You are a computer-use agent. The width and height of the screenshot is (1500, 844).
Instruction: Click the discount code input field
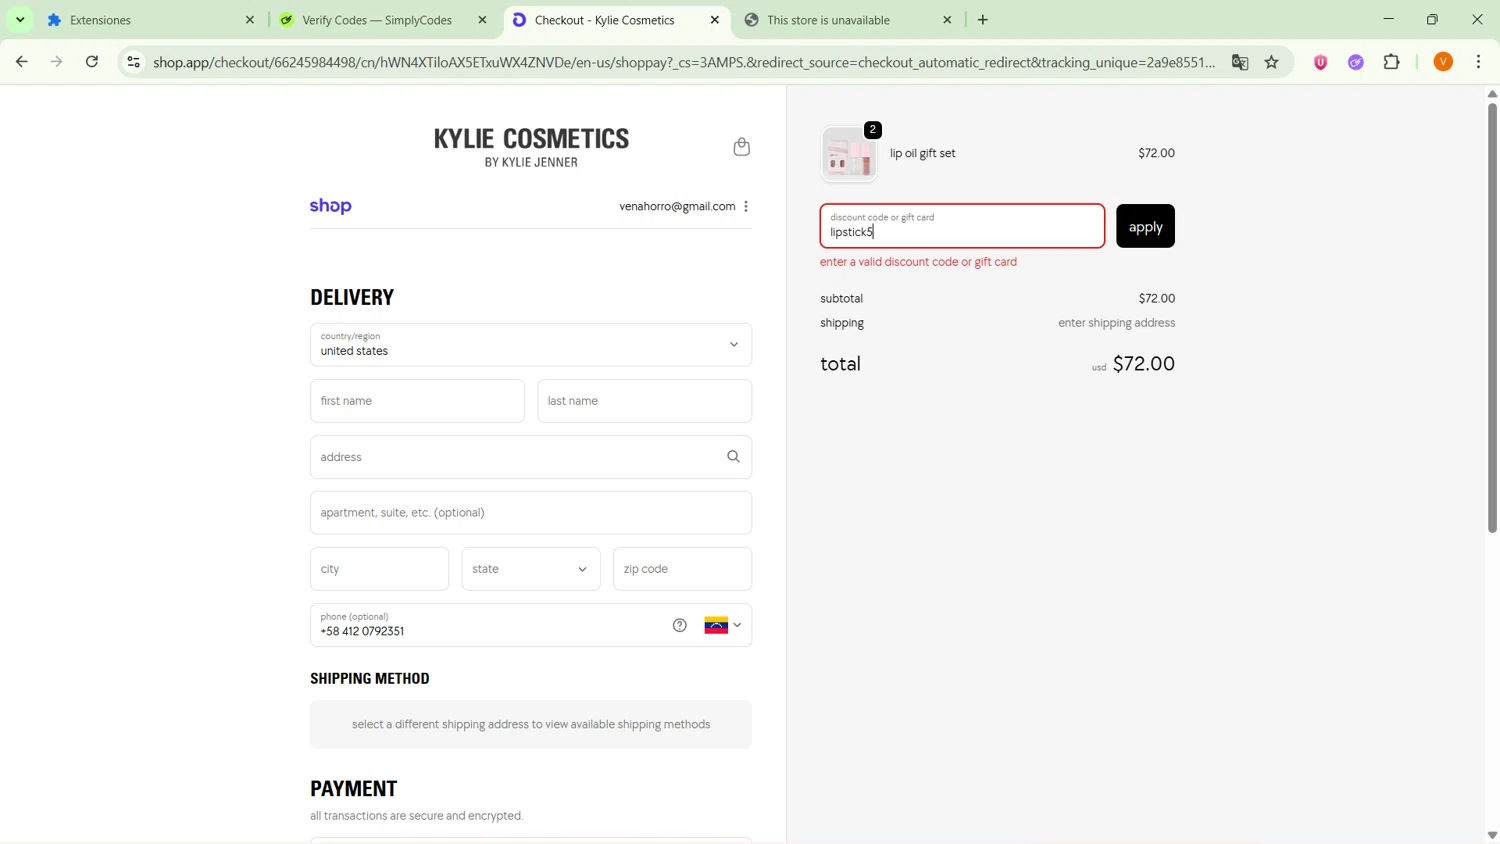coord(962,226)
